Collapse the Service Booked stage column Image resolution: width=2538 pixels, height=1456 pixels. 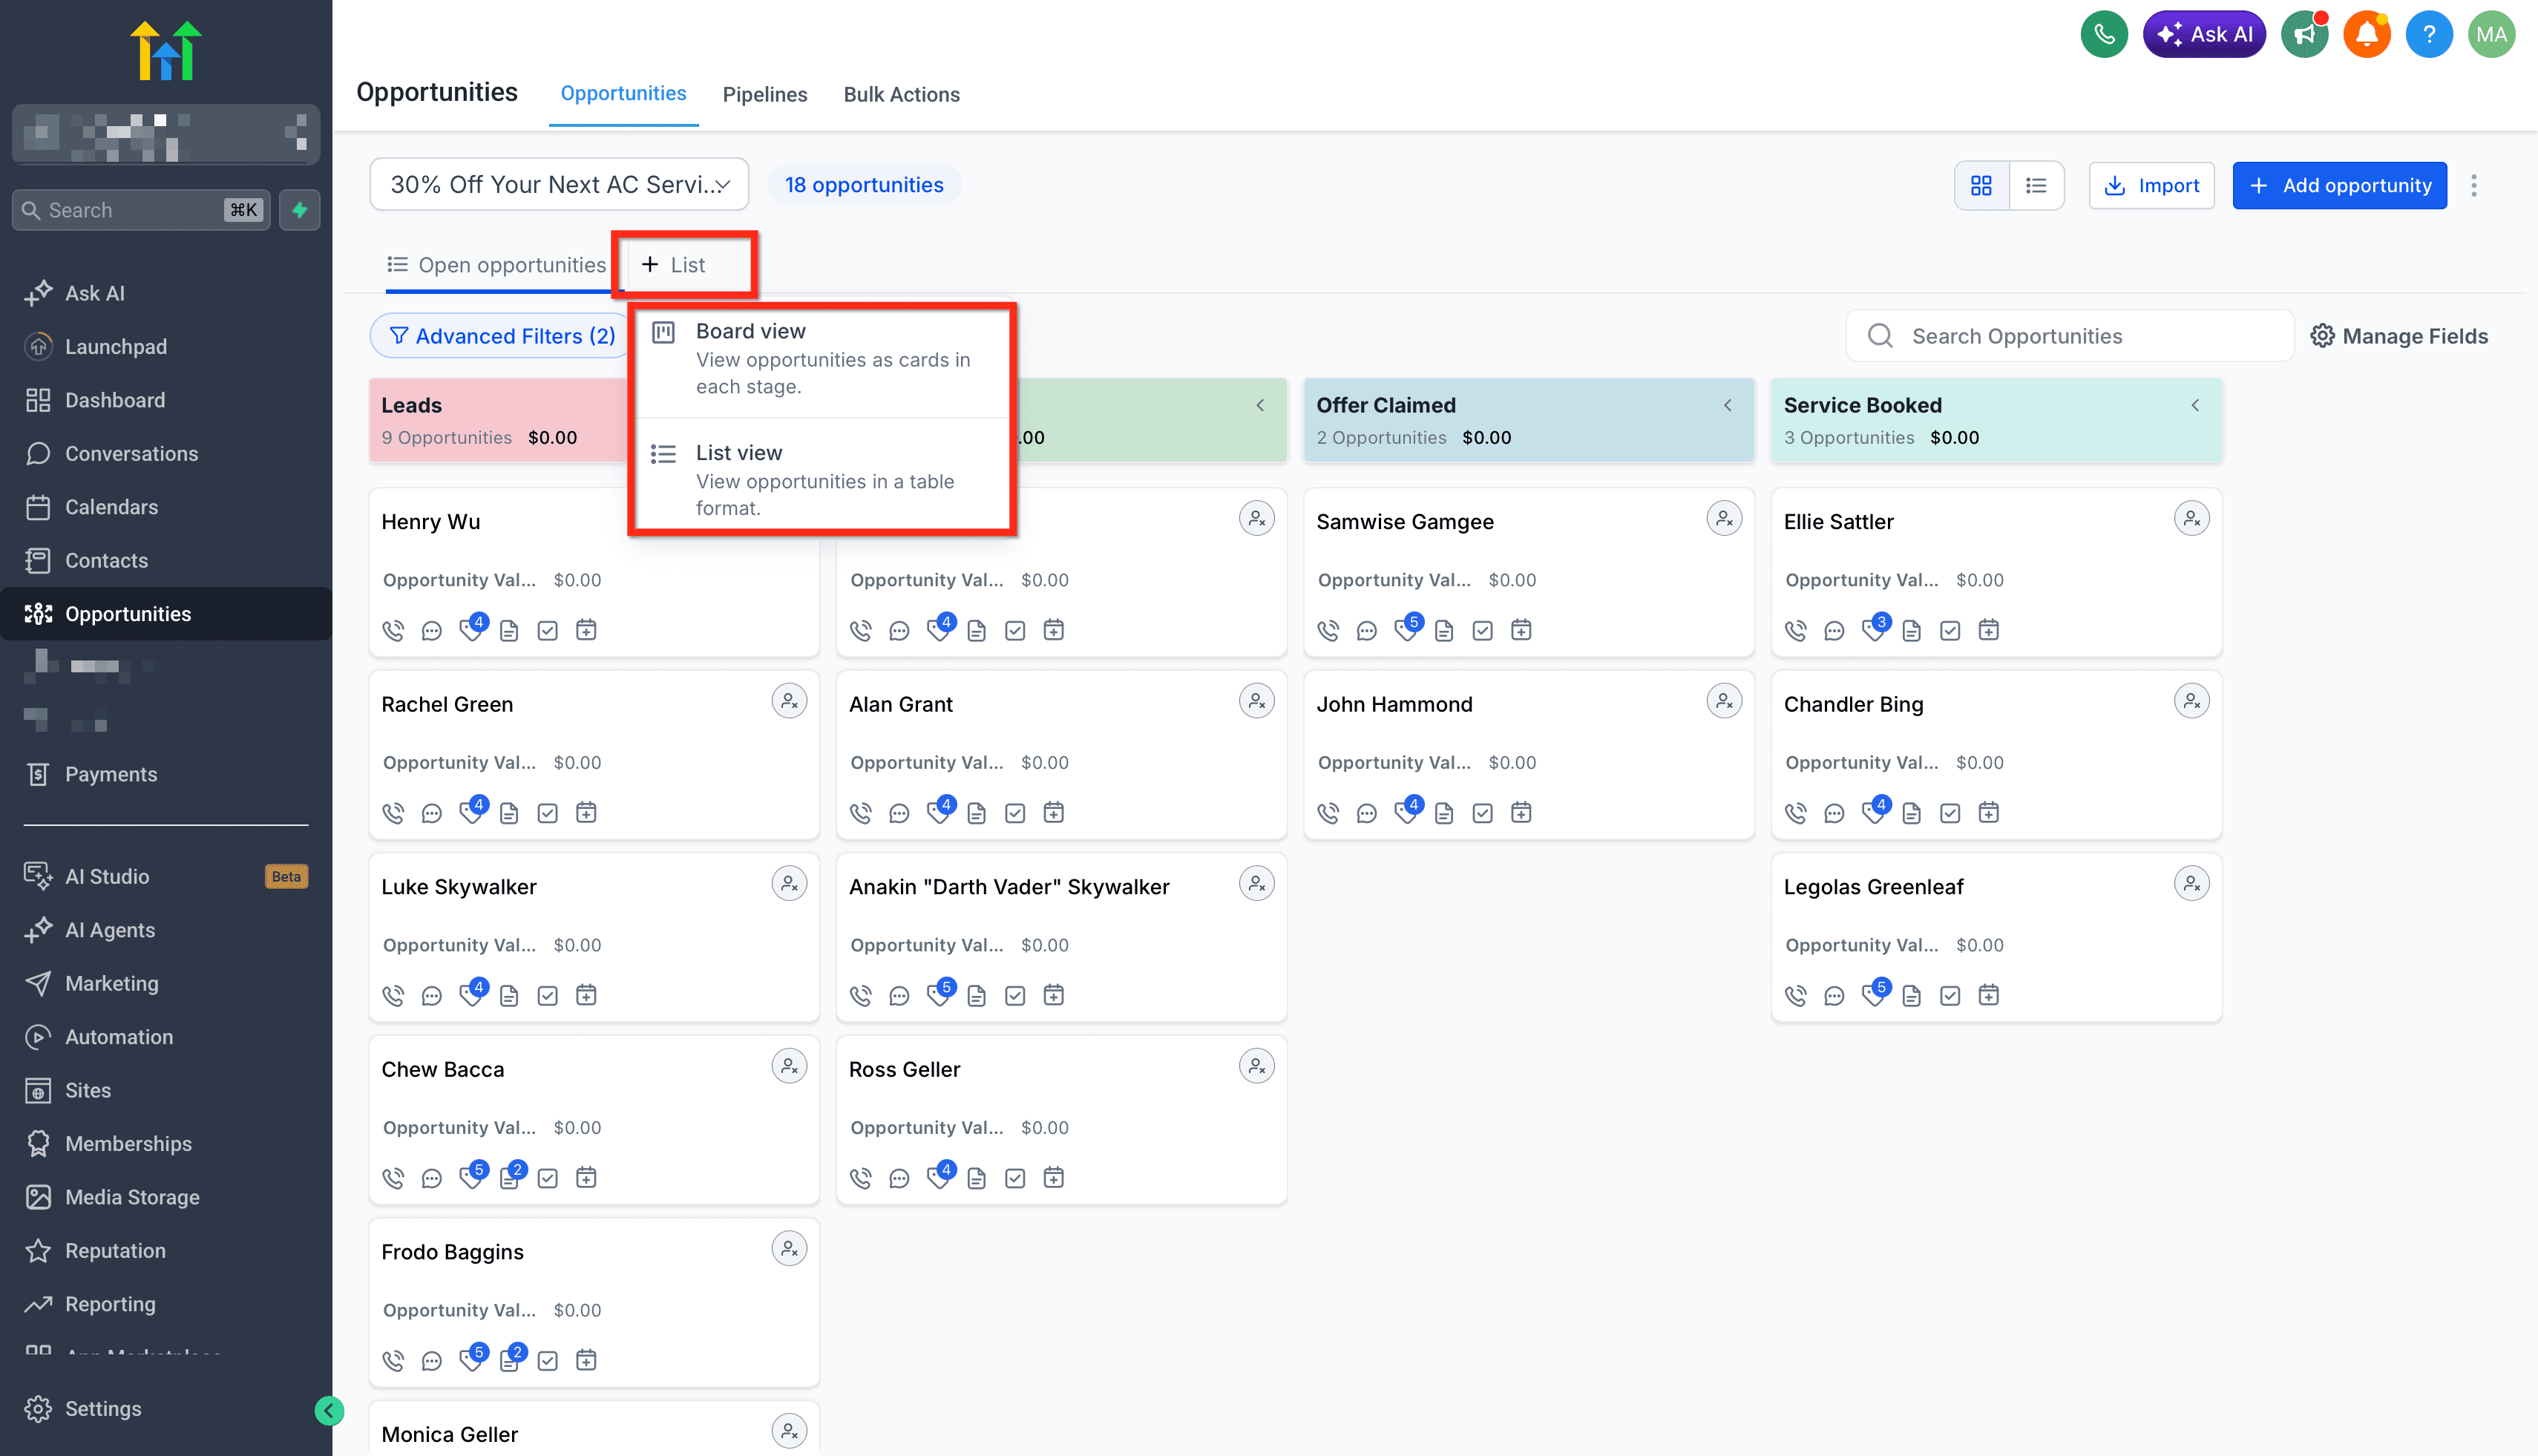[2194, 405]
